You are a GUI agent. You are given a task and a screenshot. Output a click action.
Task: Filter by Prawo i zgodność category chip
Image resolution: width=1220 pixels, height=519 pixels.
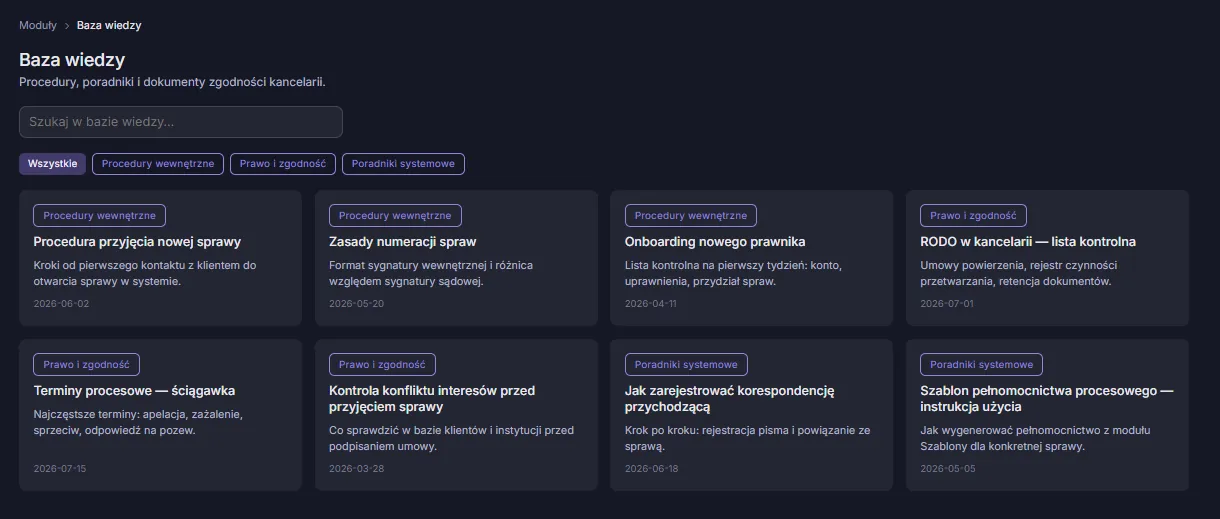click(x=283, y=164)
